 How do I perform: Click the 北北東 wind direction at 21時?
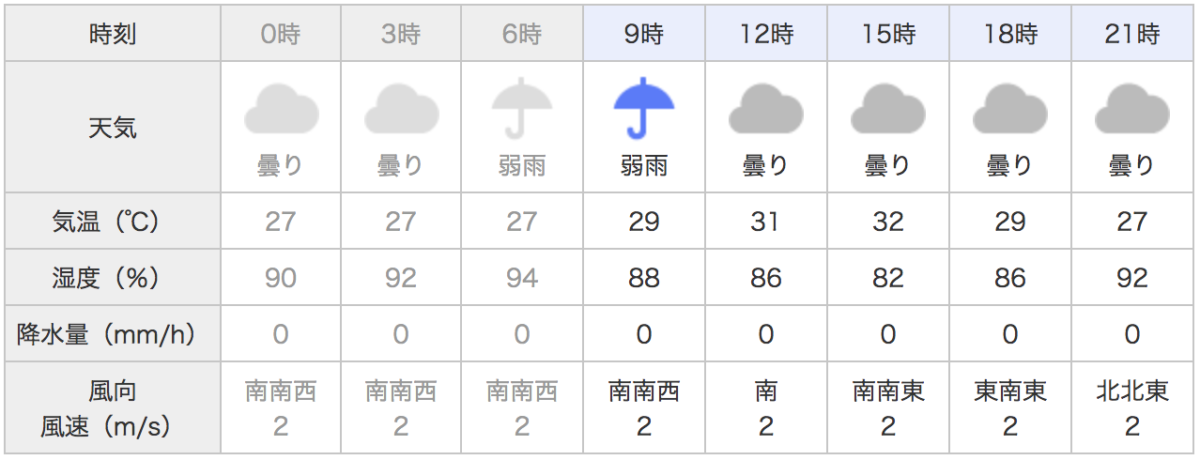[x=1132, y=392]
